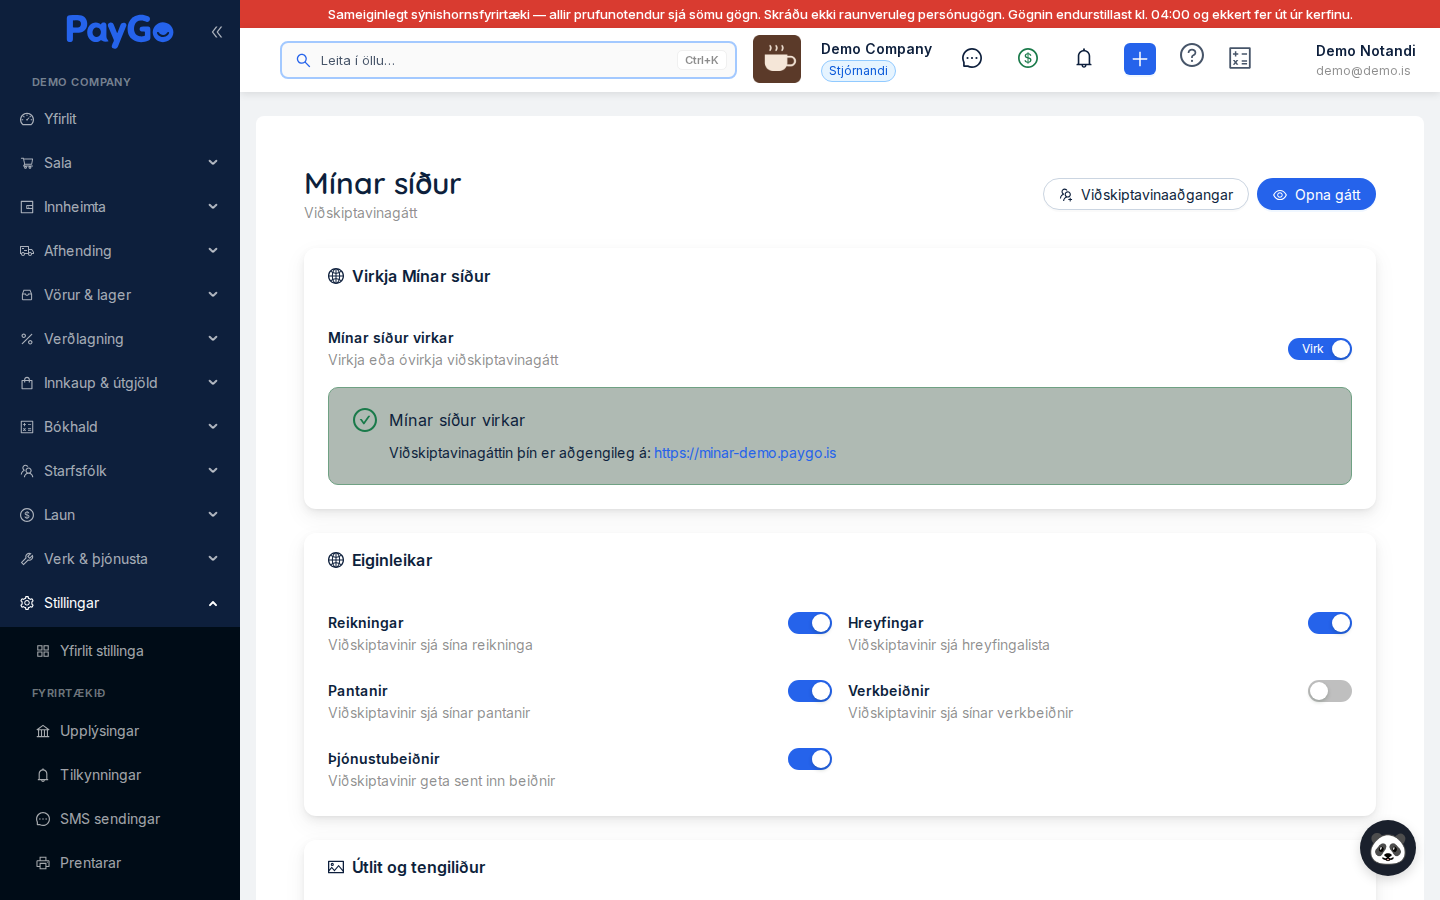Expand the Bókhald menu chevron

click(213, 427)
